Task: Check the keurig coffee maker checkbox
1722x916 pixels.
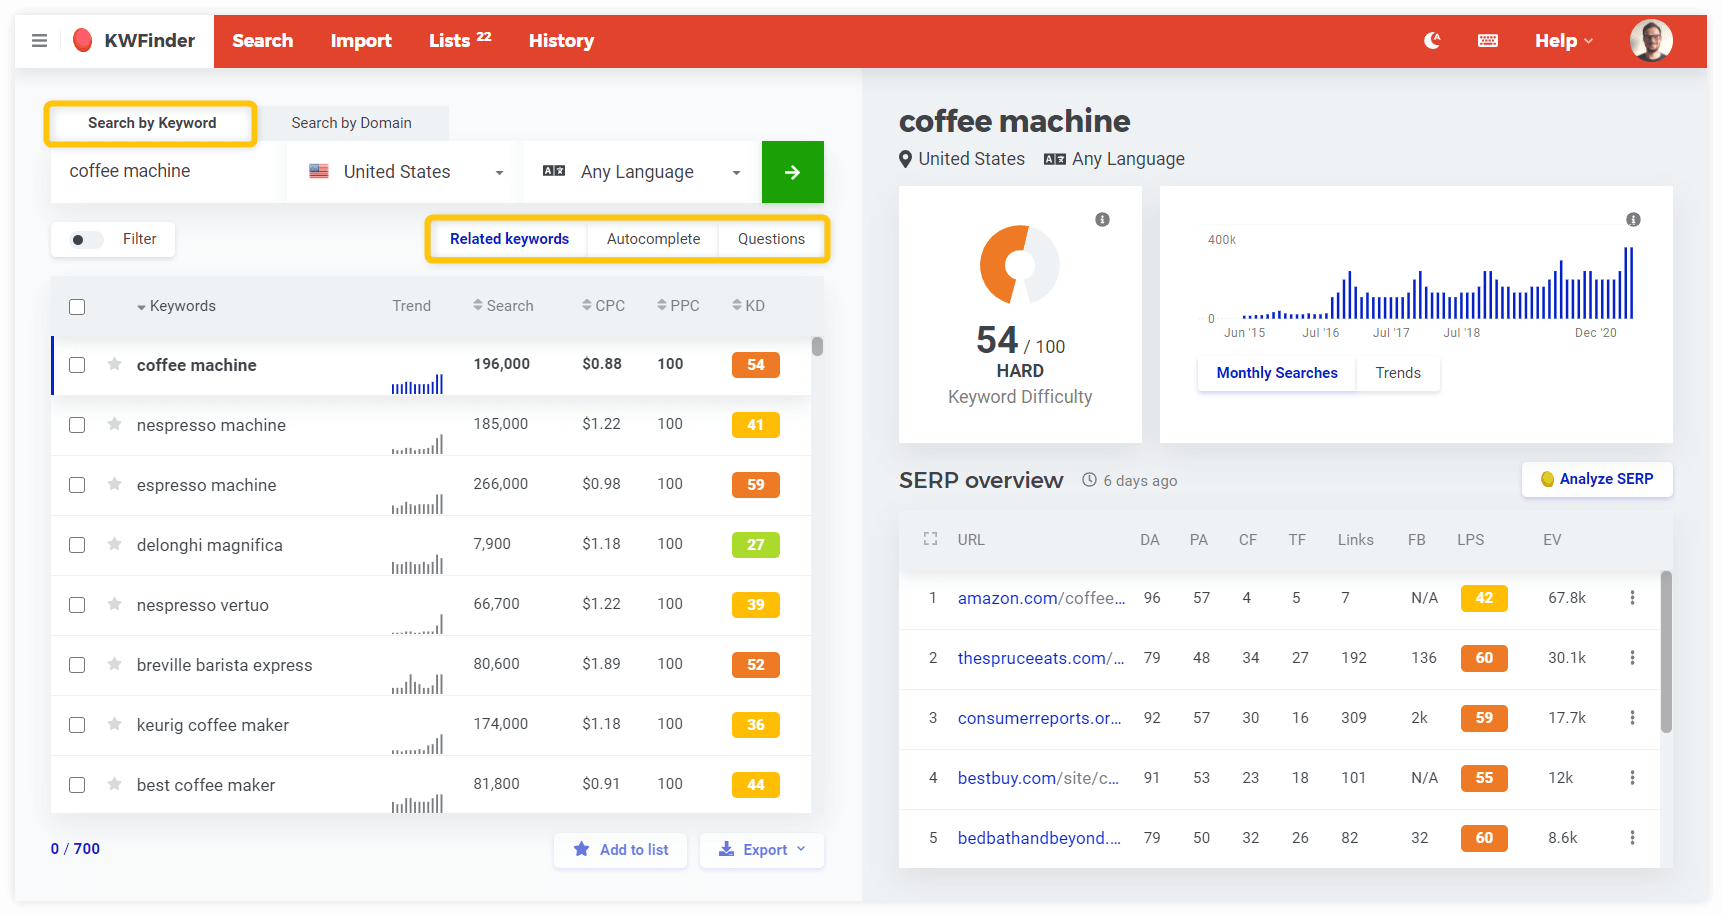Action: 77,725
